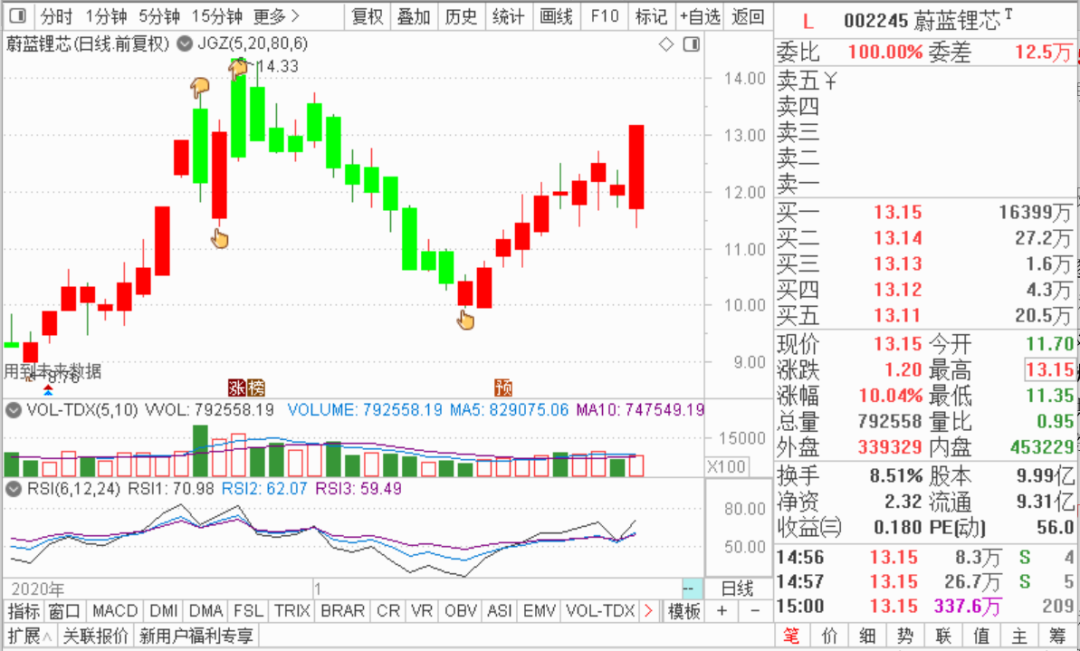
Task: Click the 返回 button in top toolbar
Action: 747,16
